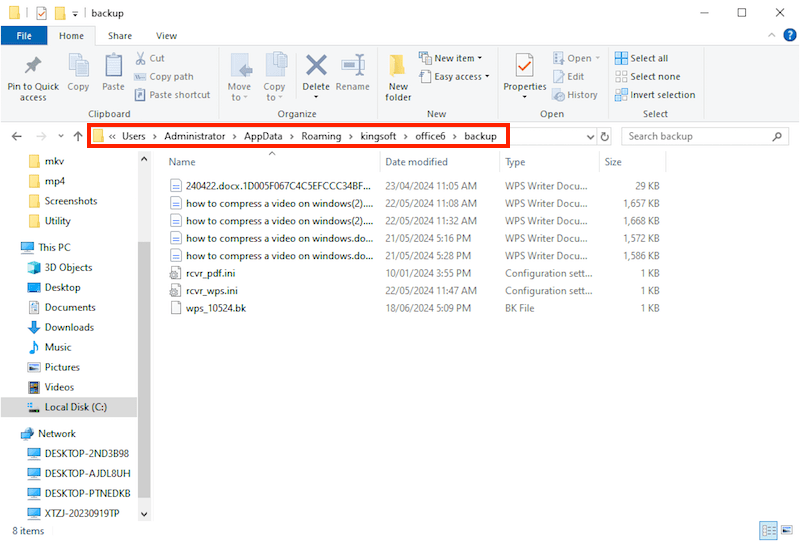Click kingsoft in the address path

click(378, 136)
